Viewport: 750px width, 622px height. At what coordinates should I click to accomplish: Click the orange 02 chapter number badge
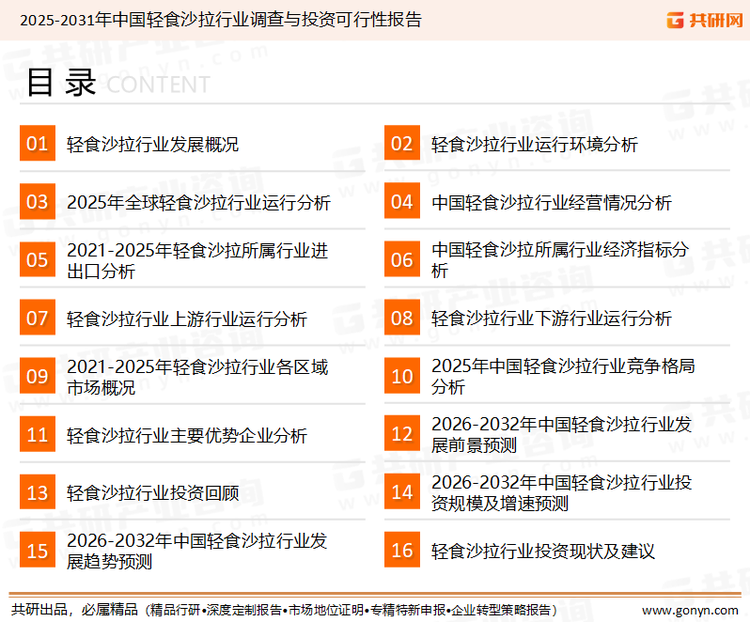coord(402,144)
